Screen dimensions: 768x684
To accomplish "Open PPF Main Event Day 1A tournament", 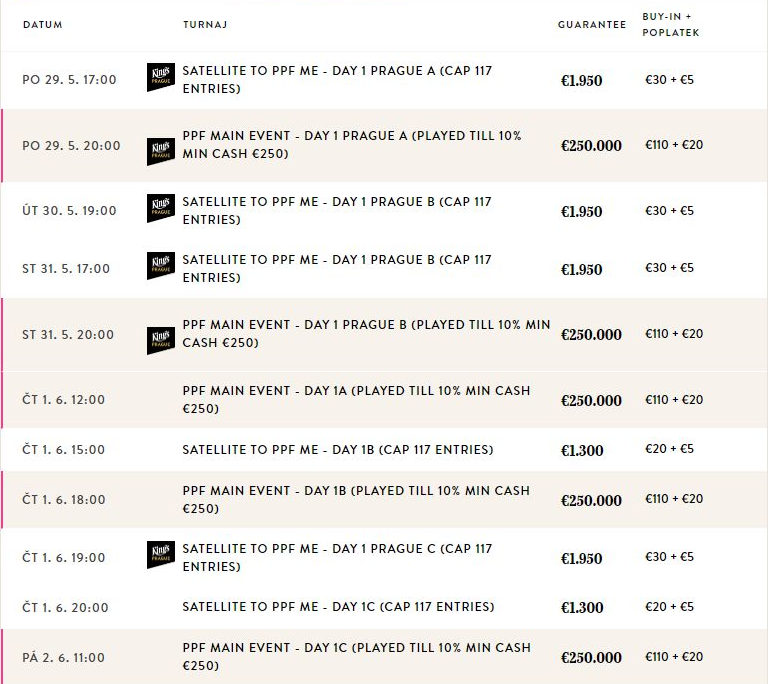I will click(356, 399).
